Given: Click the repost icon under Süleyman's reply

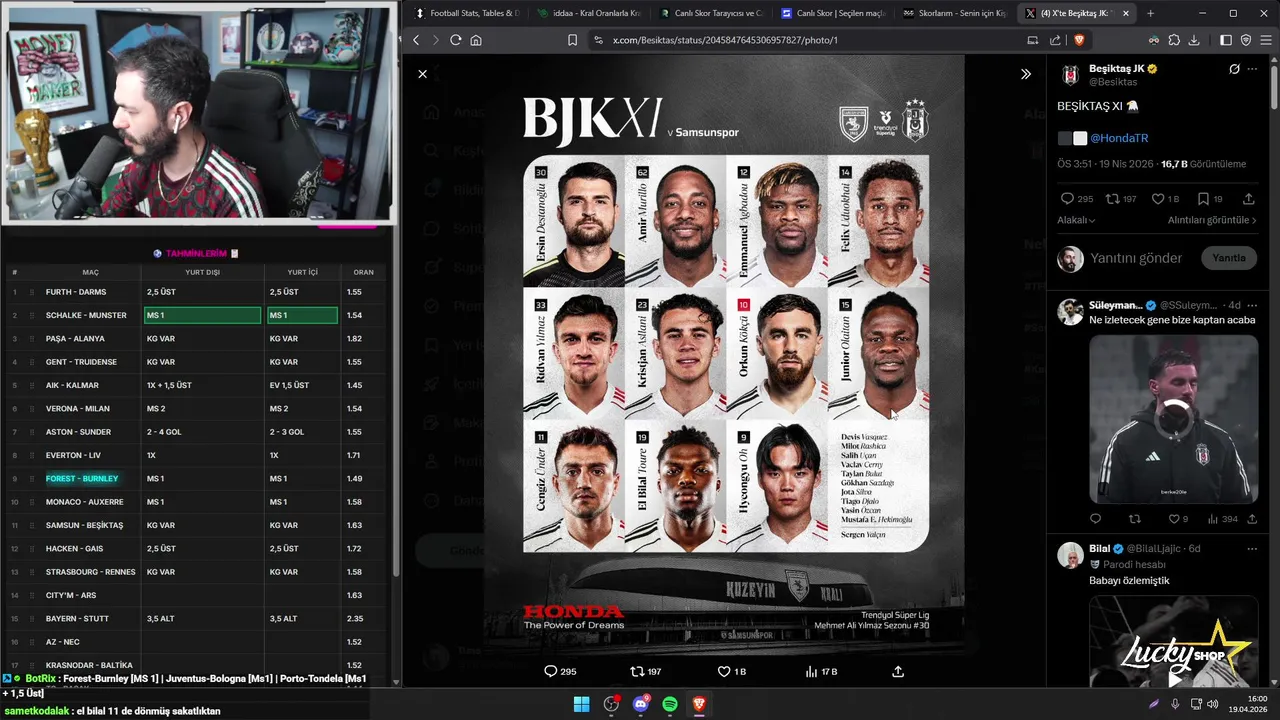Looking at the screenshot, I should click(1134, 519).
